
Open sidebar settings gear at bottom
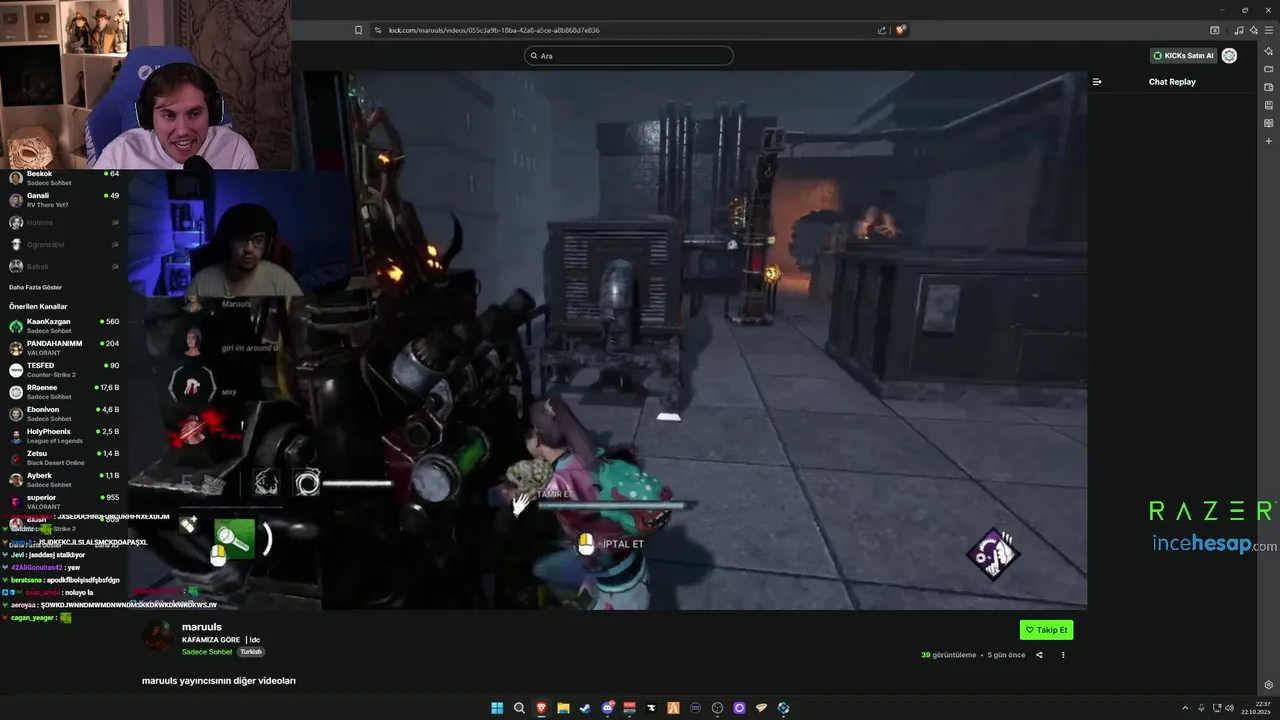[x=1268, y=685]
